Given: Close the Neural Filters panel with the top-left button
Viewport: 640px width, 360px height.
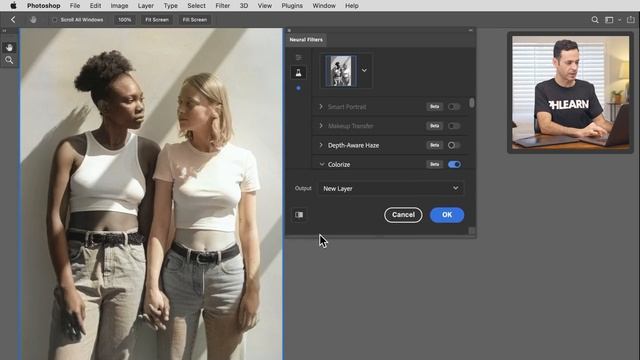Looking at the screenshot, I should coord(289,30).
